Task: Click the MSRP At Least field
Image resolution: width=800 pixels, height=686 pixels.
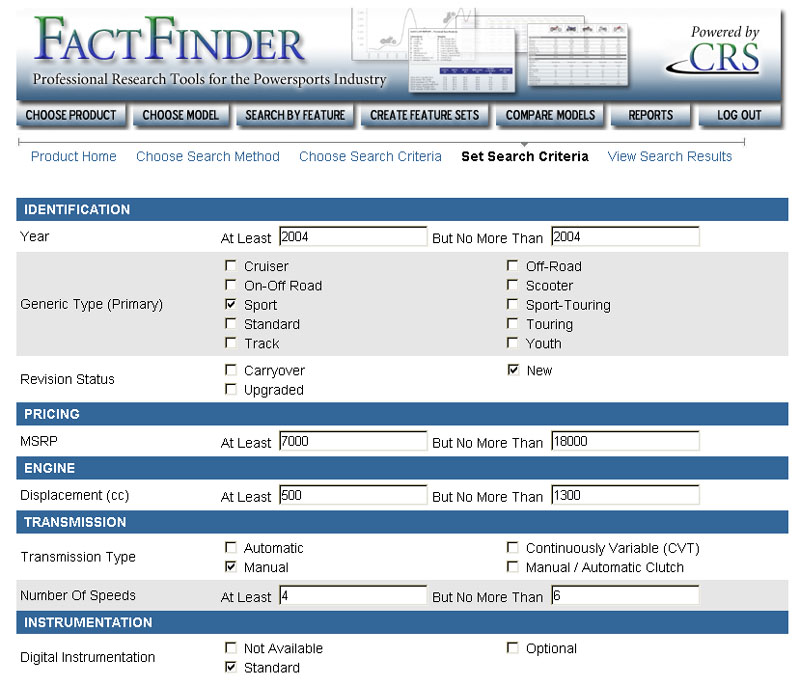Action: click(x=353, y=441)
